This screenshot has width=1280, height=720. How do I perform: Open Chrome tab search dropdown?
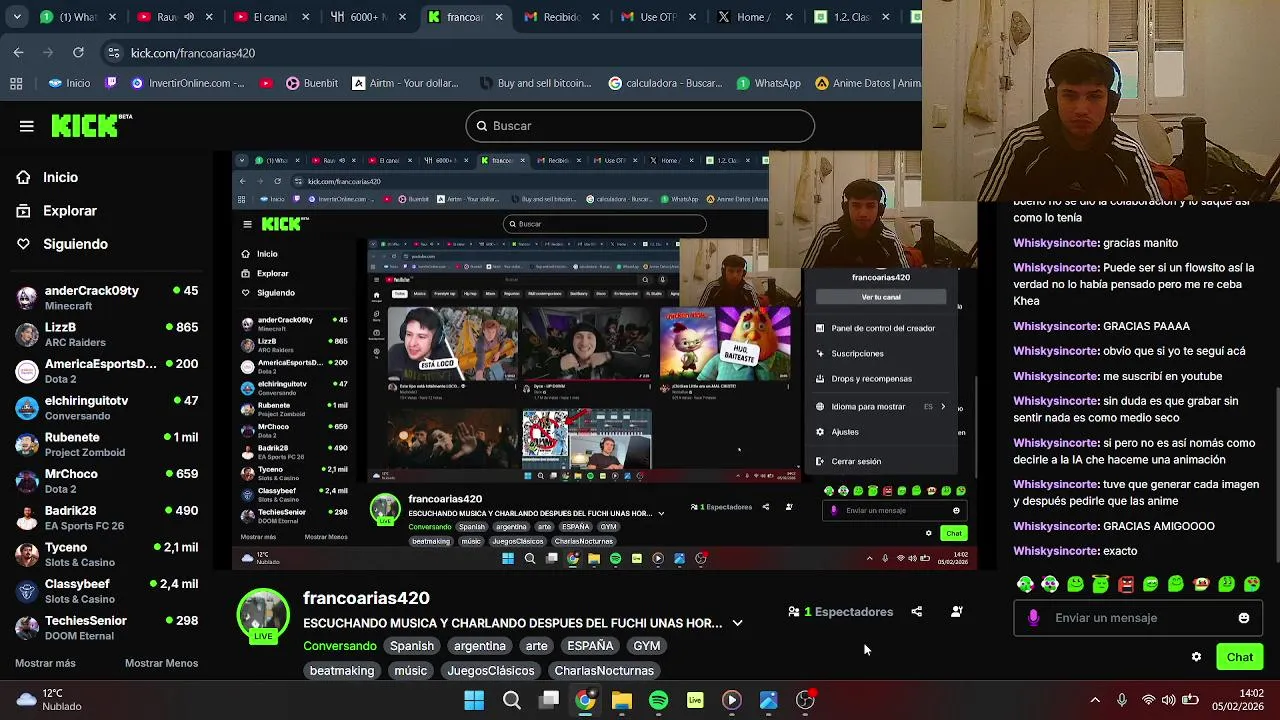pyautogui.click(x=19, y=17)
